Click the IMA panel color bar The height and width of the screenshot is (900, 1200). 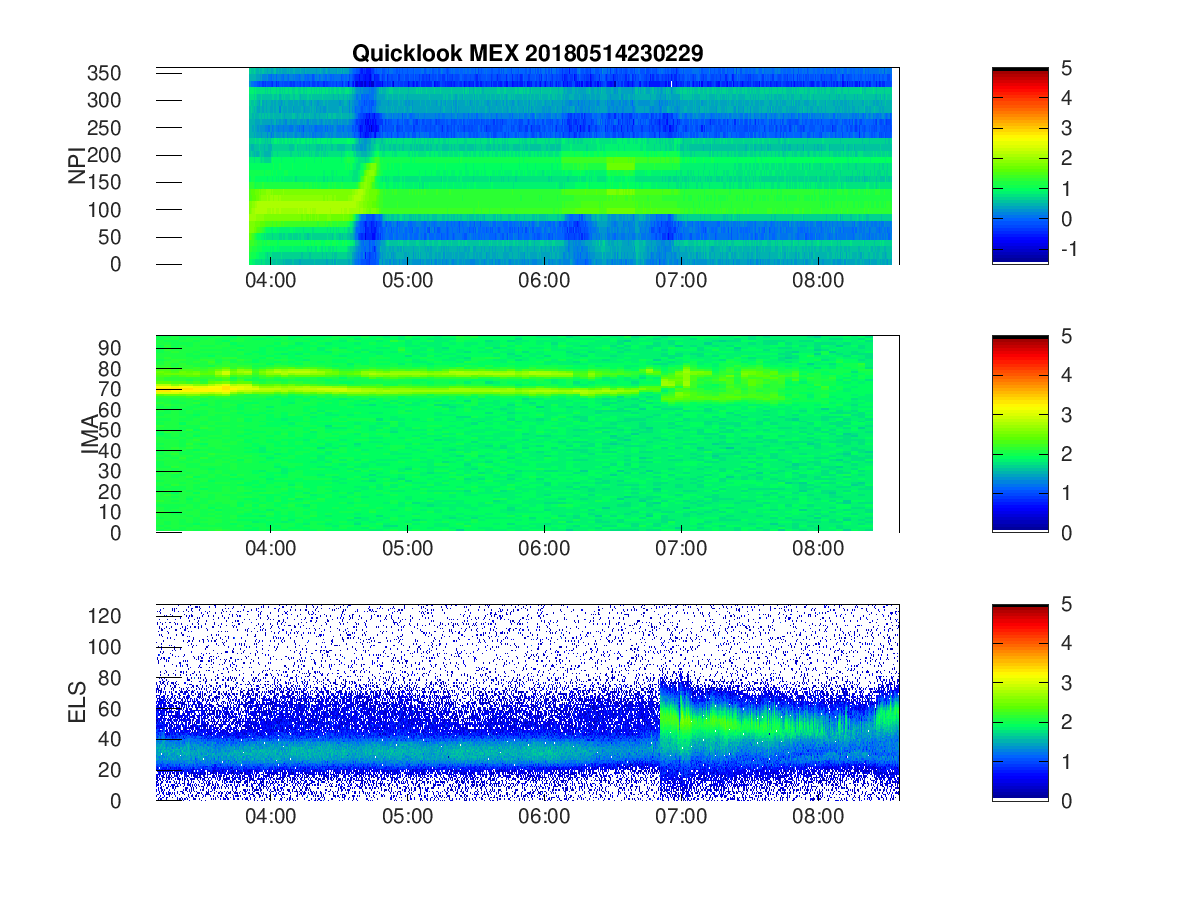point(1020,434)
